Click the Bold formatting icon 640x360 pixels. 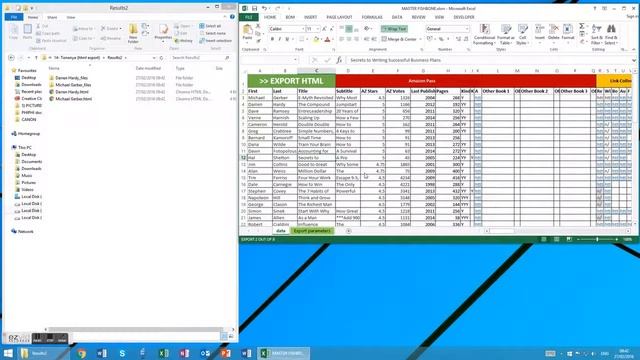pyautogui.click(x=272, y=39)
